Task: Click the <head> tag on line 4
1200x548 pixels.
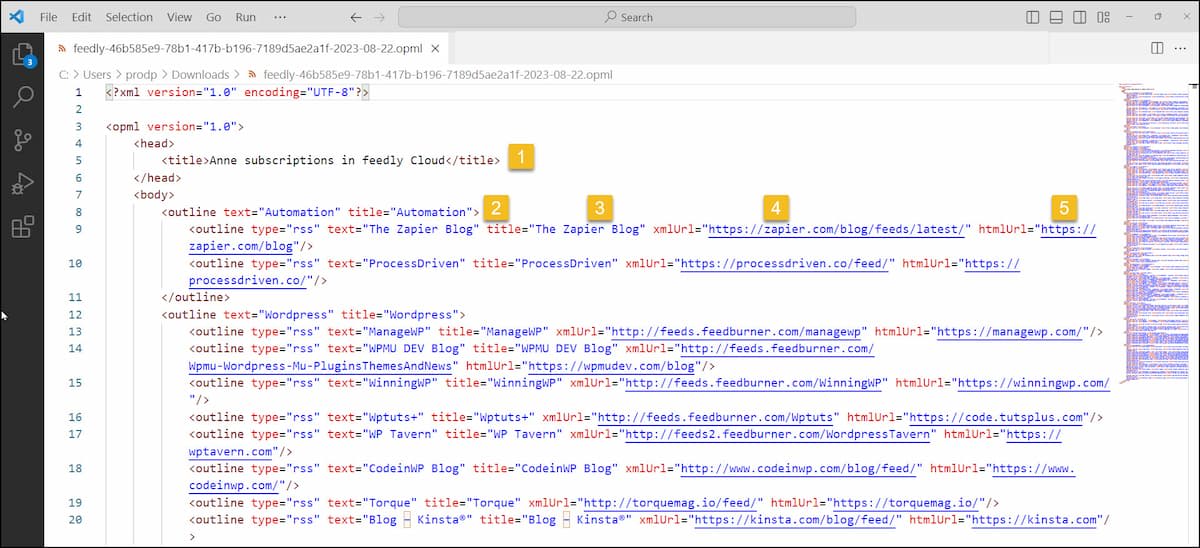Action: coord(154,143)
